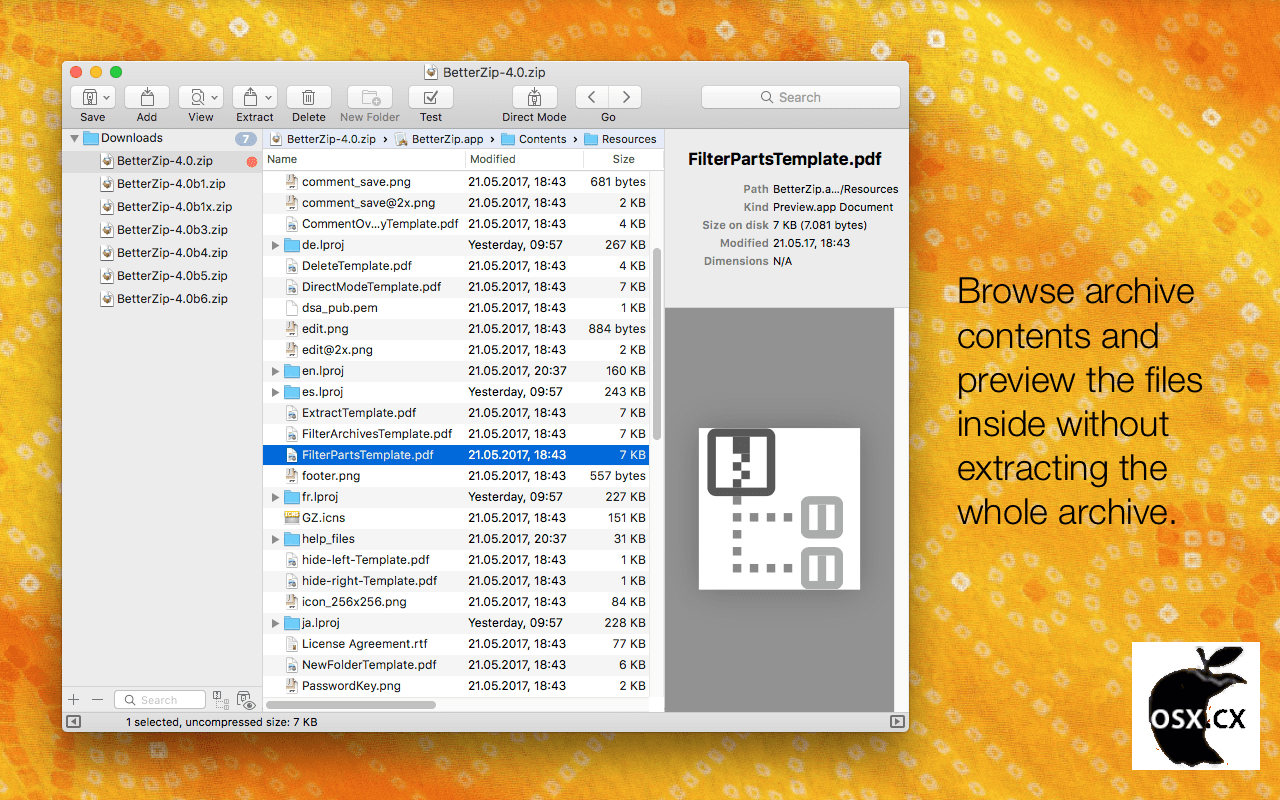Click the archive tree options icon beside sidebar search
This screenshot has height=800, width=1280.
click(x=222, y=700)
